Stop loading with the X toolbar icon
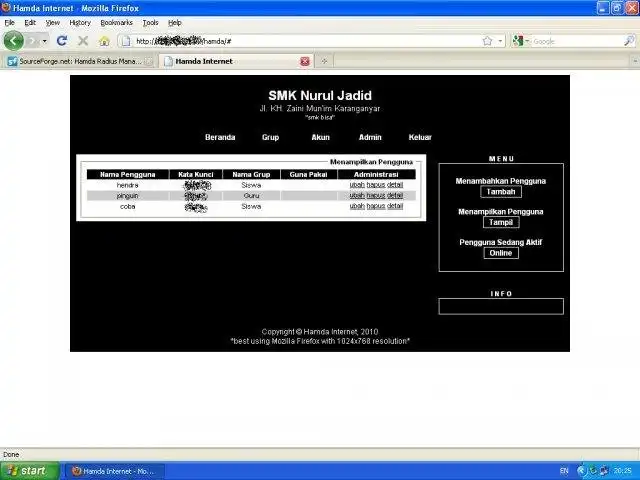 pyautogui.click(x=83, y=41)
